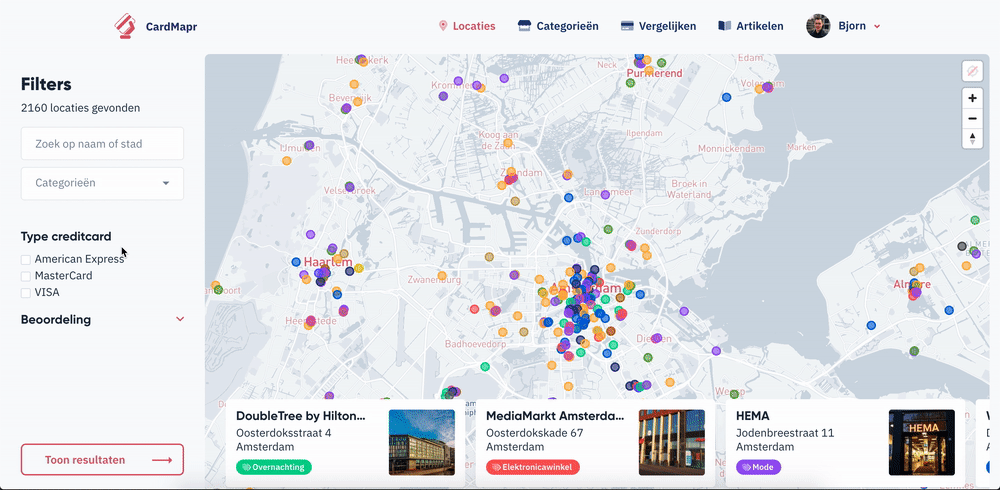Image resolution: width=1000 pixels, height=490 pixels.
Task: Click the Purmerend label on the map
Action: coord(654,73)
